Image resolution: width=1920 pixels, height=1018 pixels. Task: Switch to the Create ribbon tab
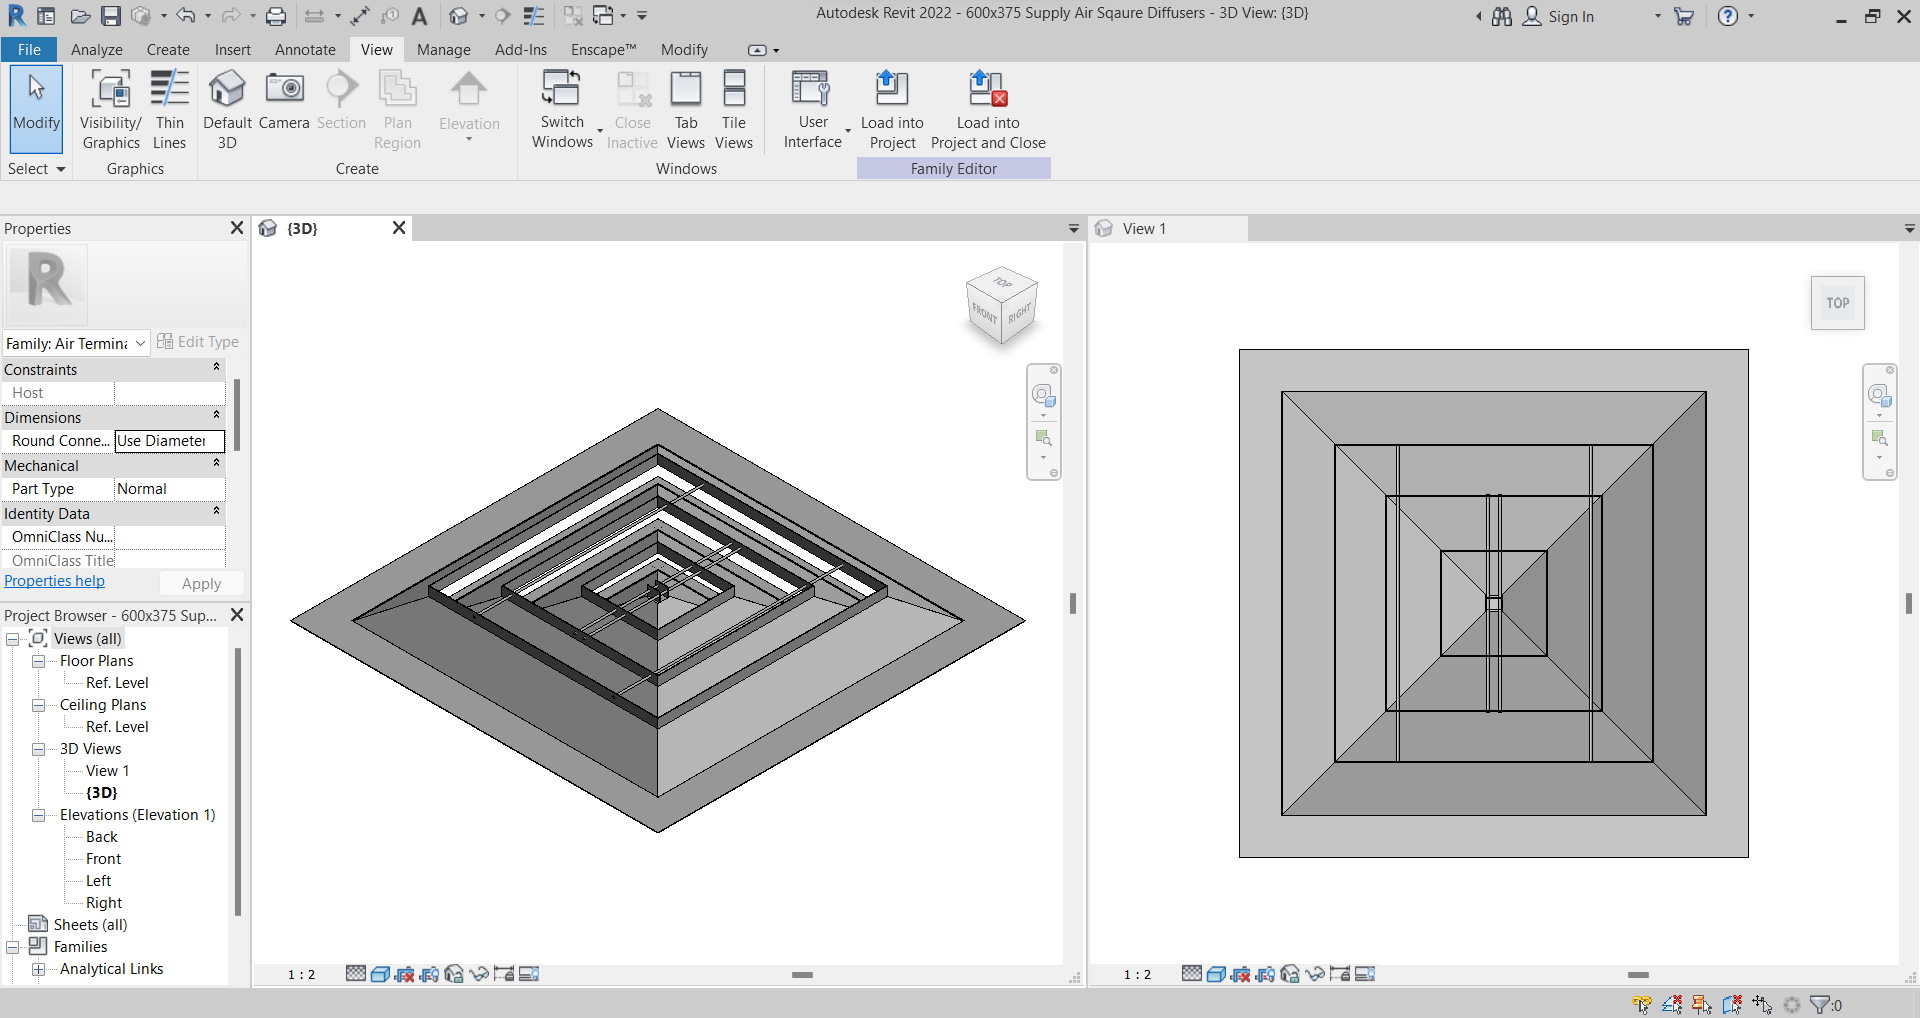168,50
